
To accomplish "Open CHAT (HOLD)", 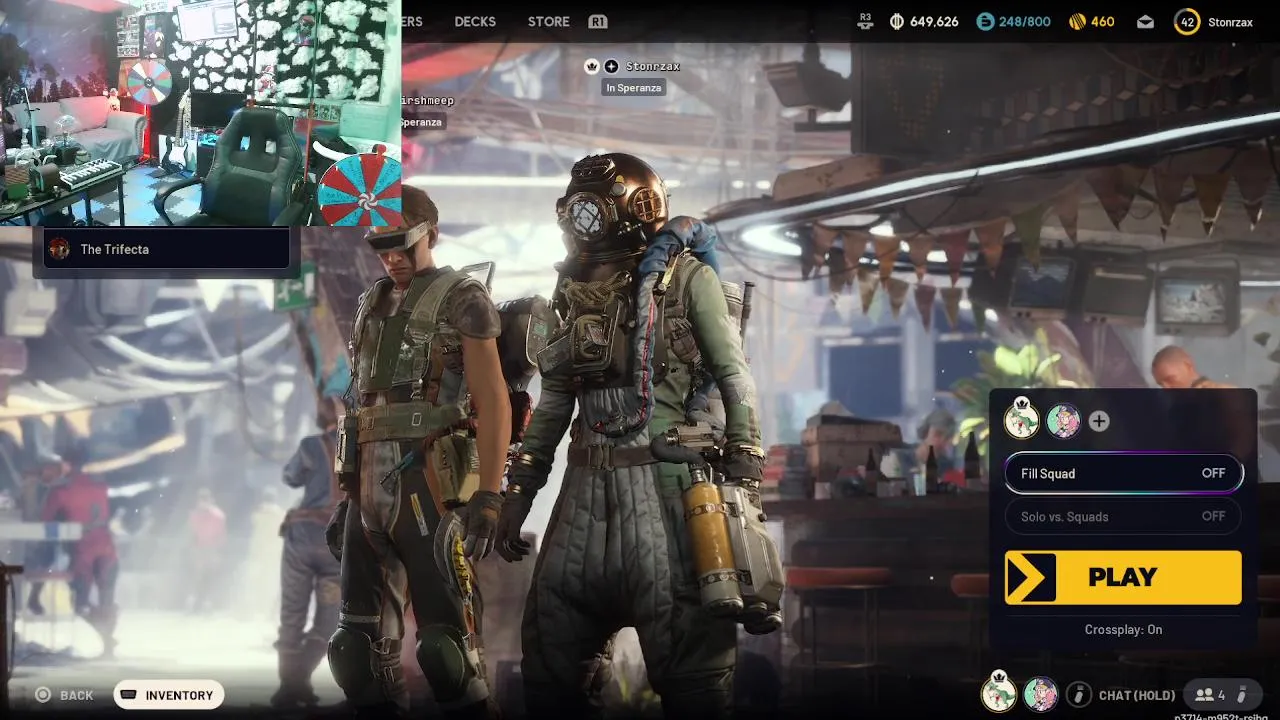I will (x=1137, y=695).
